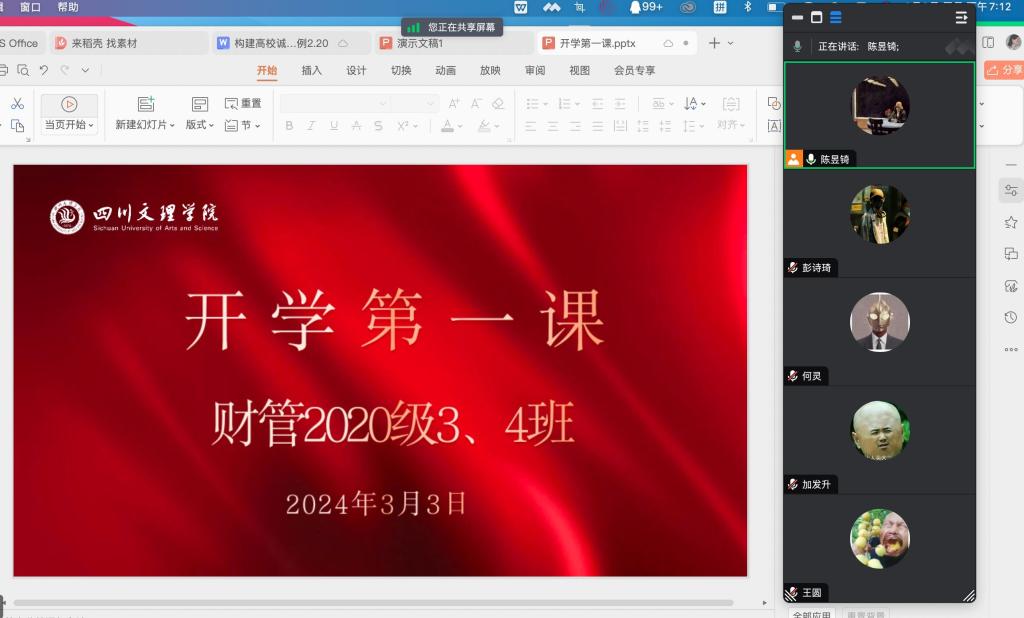Add a new document tab with plus
This screenshot has height=618, width=1024.
click(714, 43)
